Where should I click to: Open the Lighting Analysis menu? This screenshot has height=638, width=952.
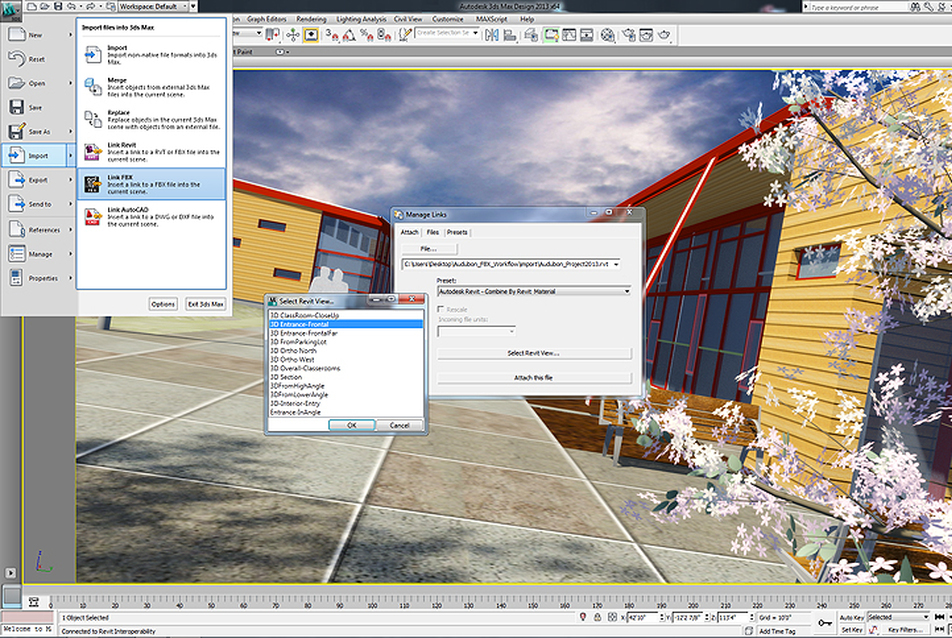pyautogui.click(x=361, y=19)
